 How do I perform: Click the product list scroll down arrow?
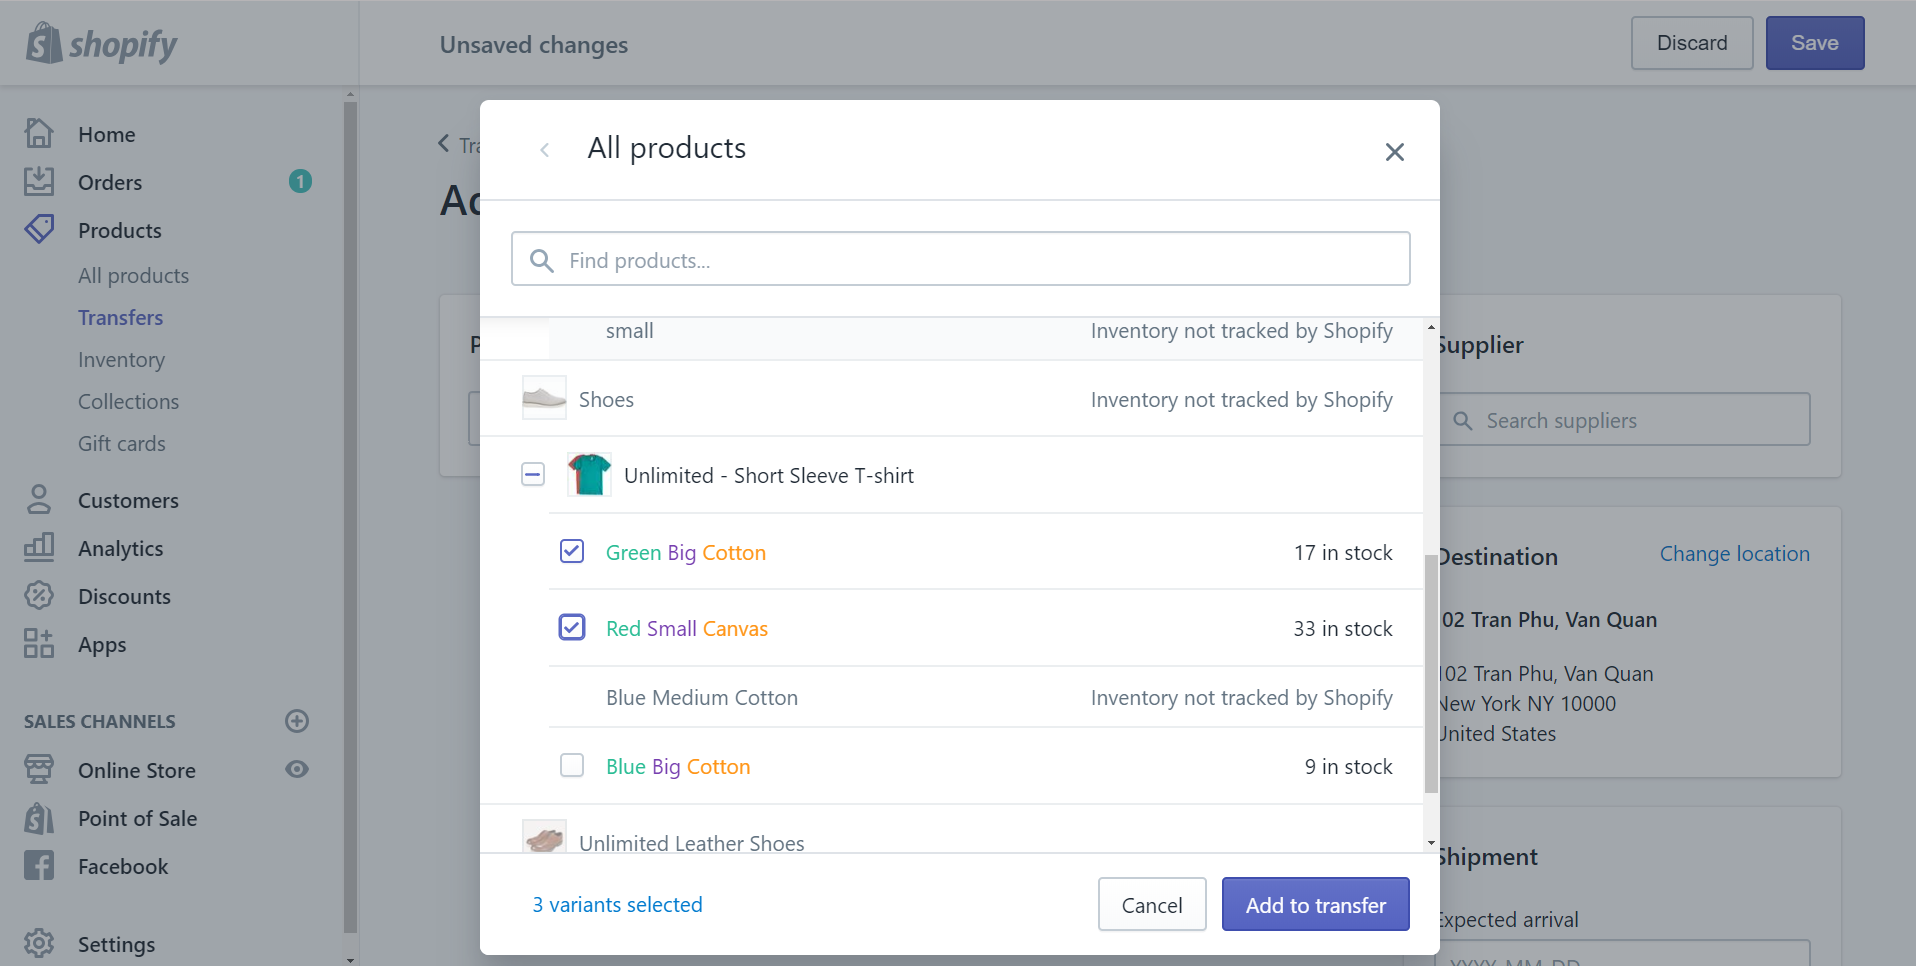coord(1431,843)
